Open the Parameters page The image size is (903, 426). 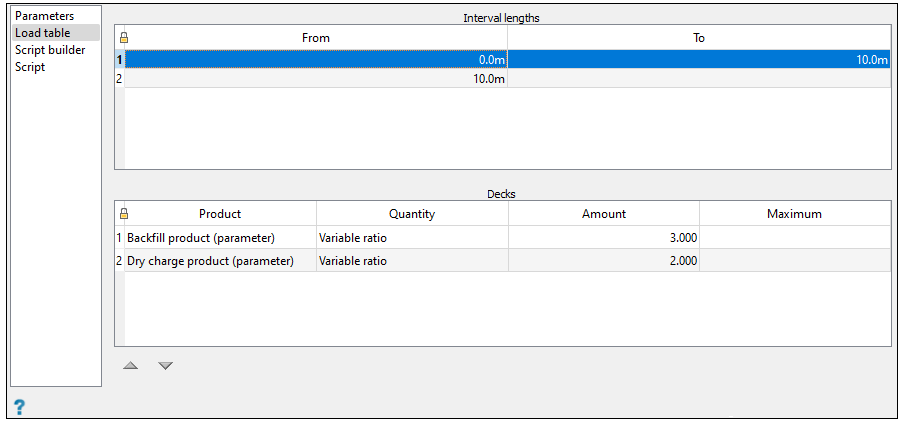point(44,16)
